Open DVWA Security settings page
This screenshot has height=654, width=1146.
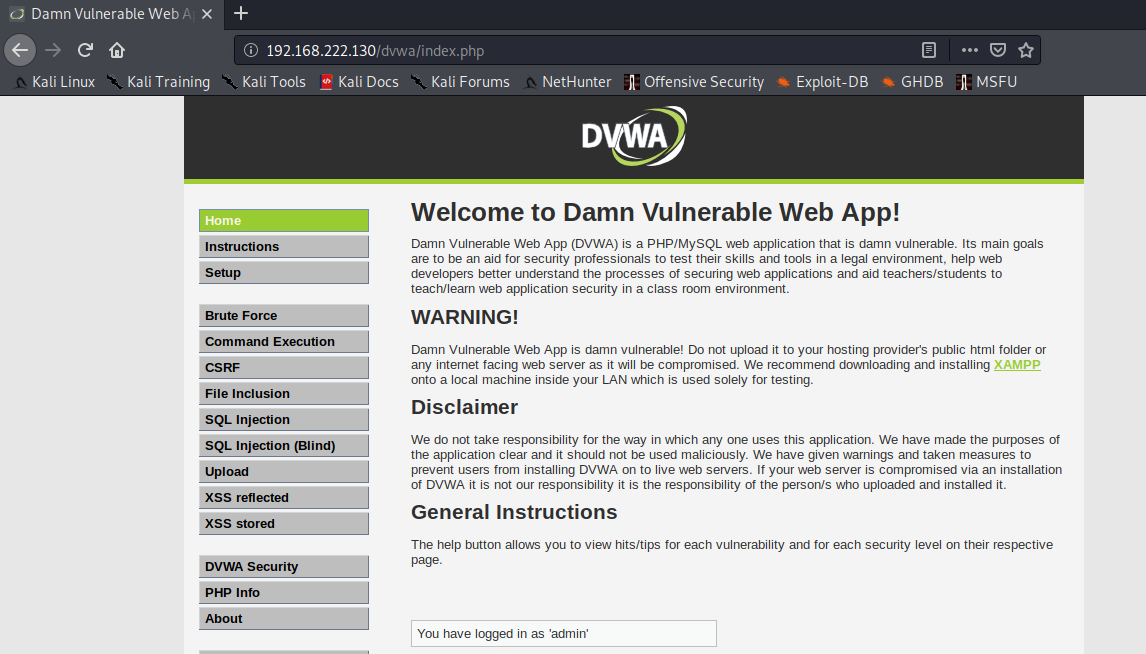pyautogui.click(x=284, y=566)
